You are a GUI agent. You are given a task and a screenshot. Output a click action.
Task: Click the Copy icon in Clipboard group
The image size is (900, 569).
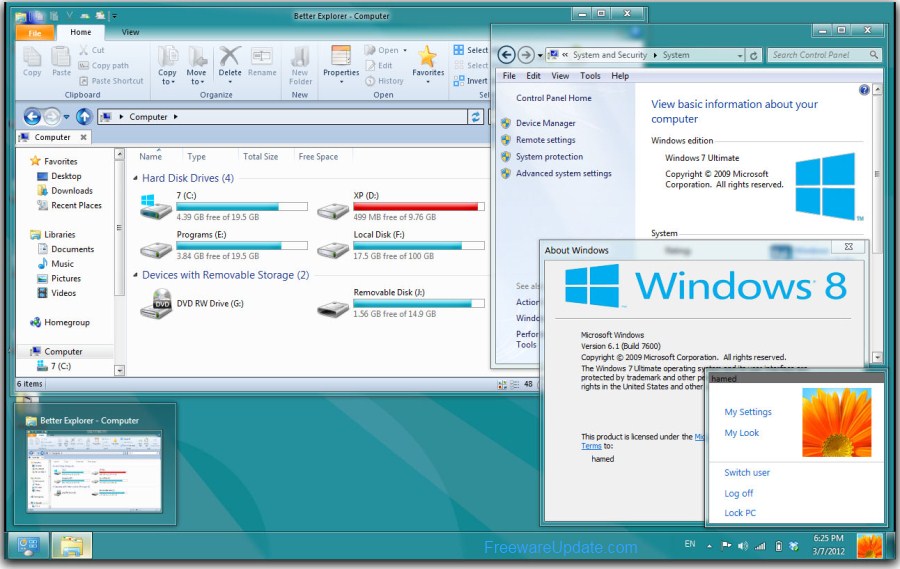(x=32, y=61)
